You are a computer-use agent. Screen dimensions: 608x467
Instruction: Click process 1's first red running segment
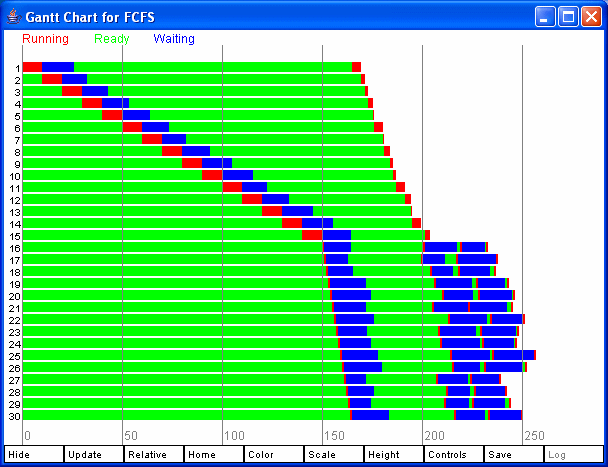point(32,67)
